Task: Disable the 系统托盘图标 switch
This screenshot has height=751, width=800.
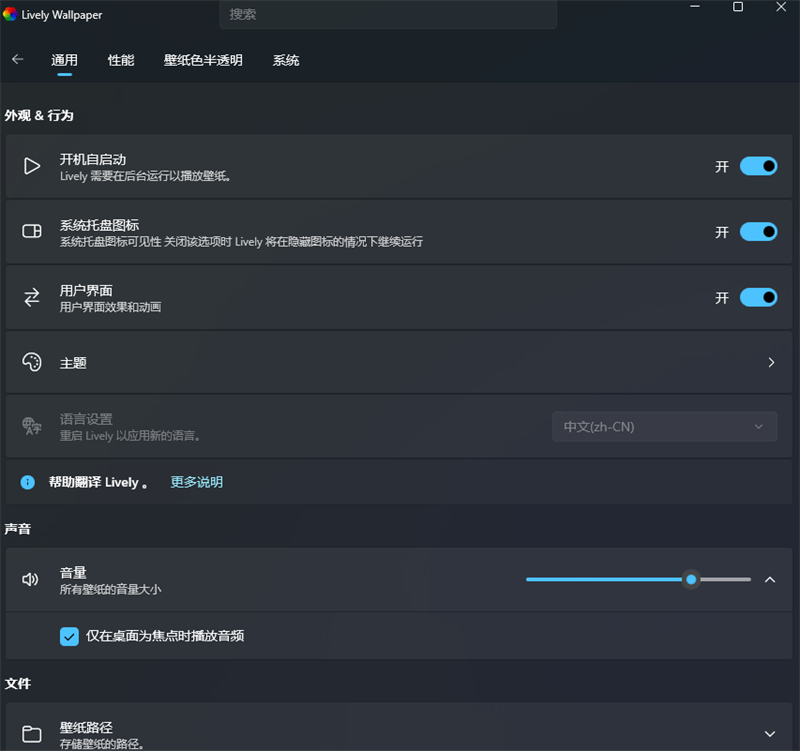Action: point(758,232)
